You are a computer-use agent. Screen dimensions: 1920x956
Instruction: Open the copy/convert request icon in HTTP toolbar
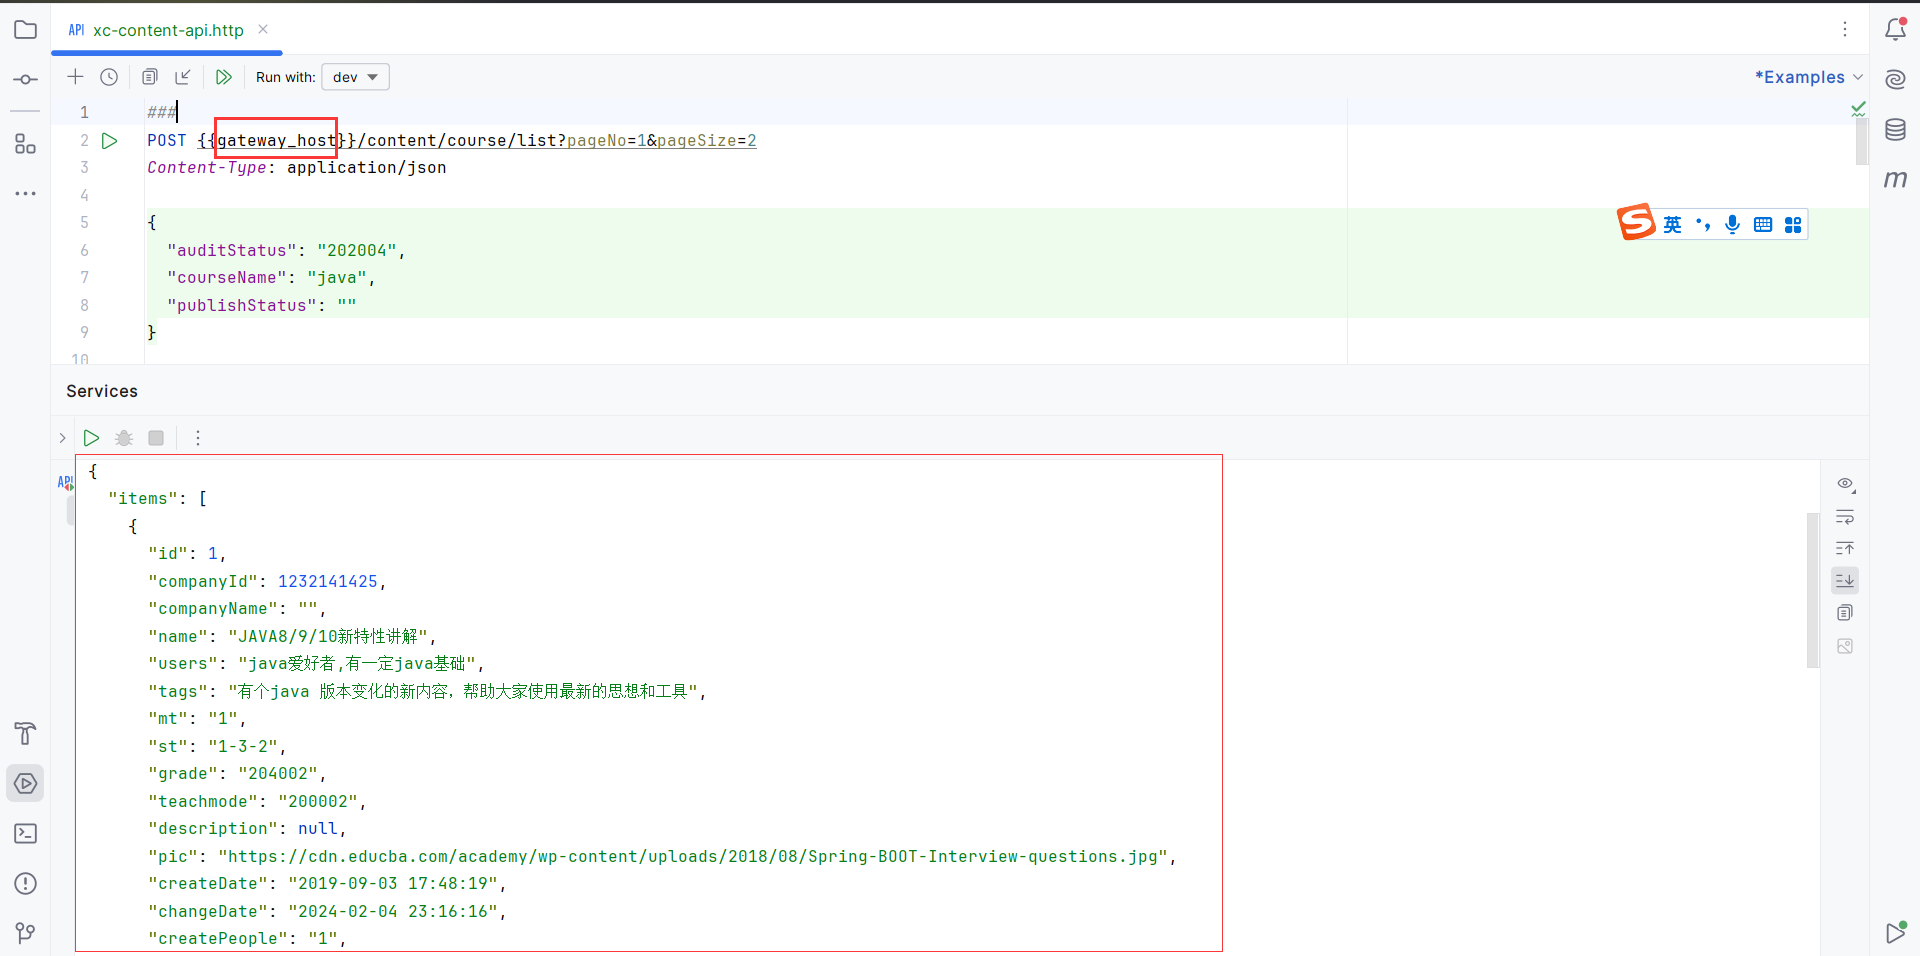tap(150, 77)
